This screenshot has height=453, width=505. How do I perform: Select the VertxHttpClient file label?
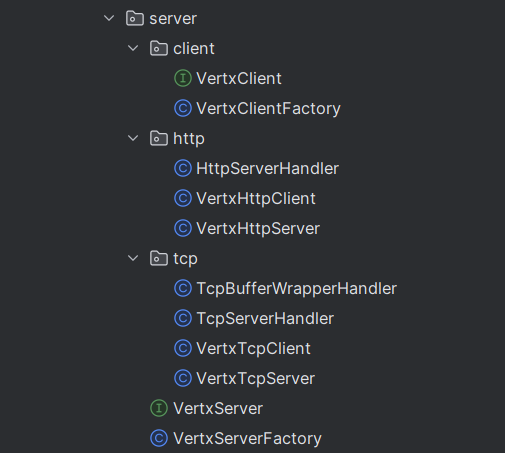pyautogui.click(x=256, y=199)
